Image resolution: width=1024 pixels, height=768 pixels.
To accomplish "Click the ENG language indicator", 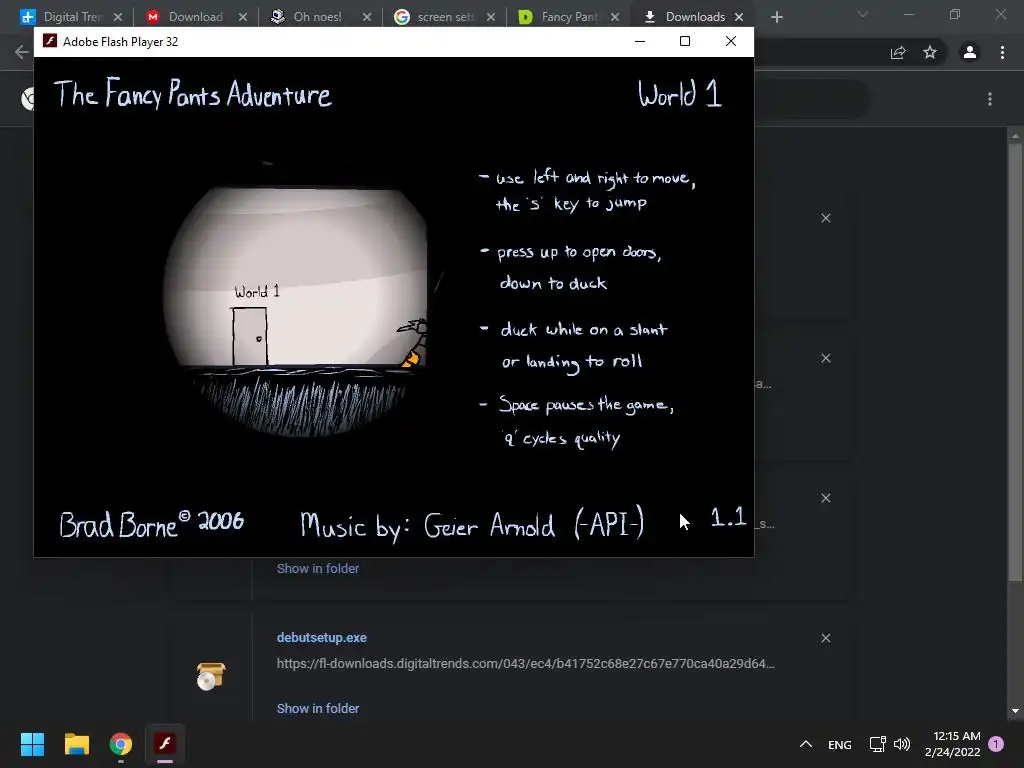I will pyautogui.click(x=840, y=744).
